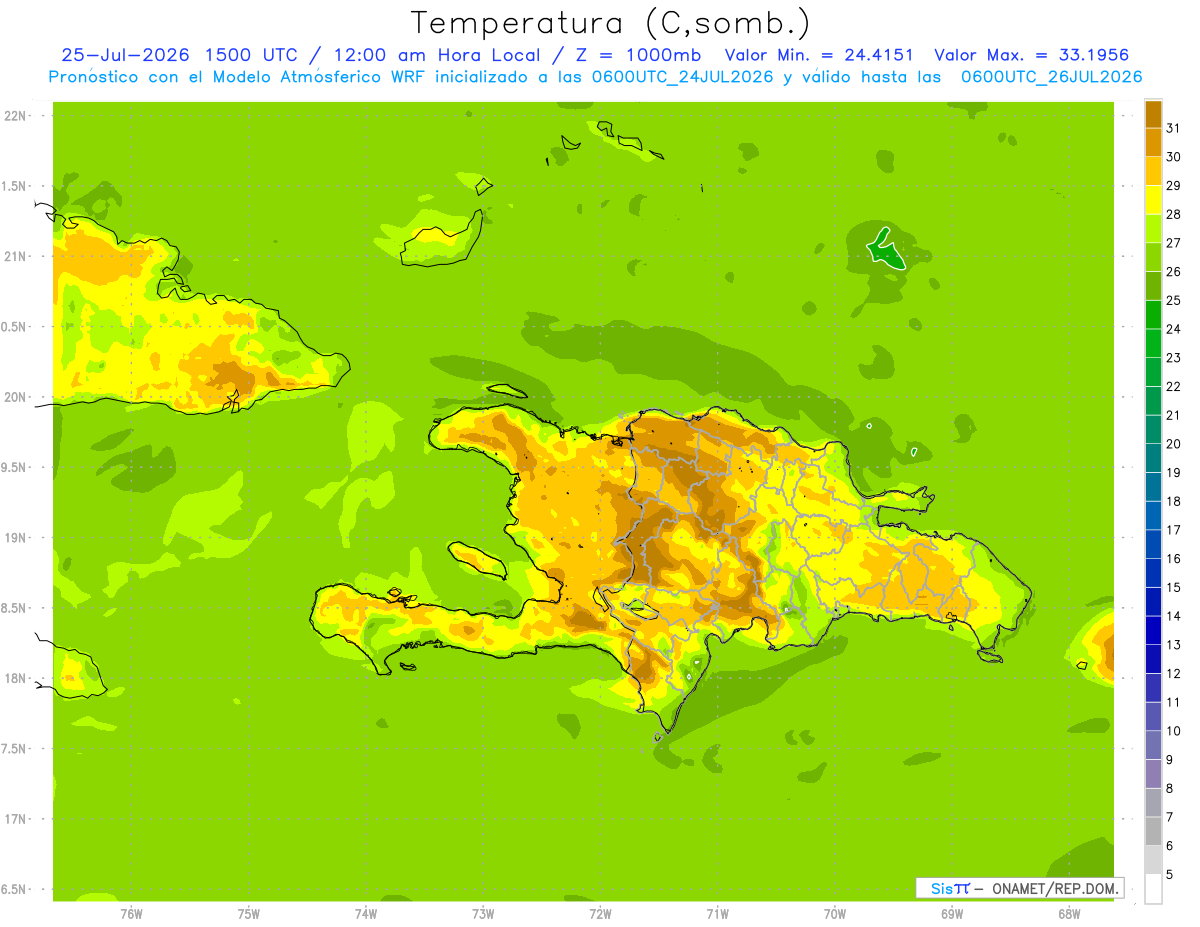The width and height of the screenshot is (1200, 927).
Task: Click the 18N latitude axis label
Action: pos(16,678)
